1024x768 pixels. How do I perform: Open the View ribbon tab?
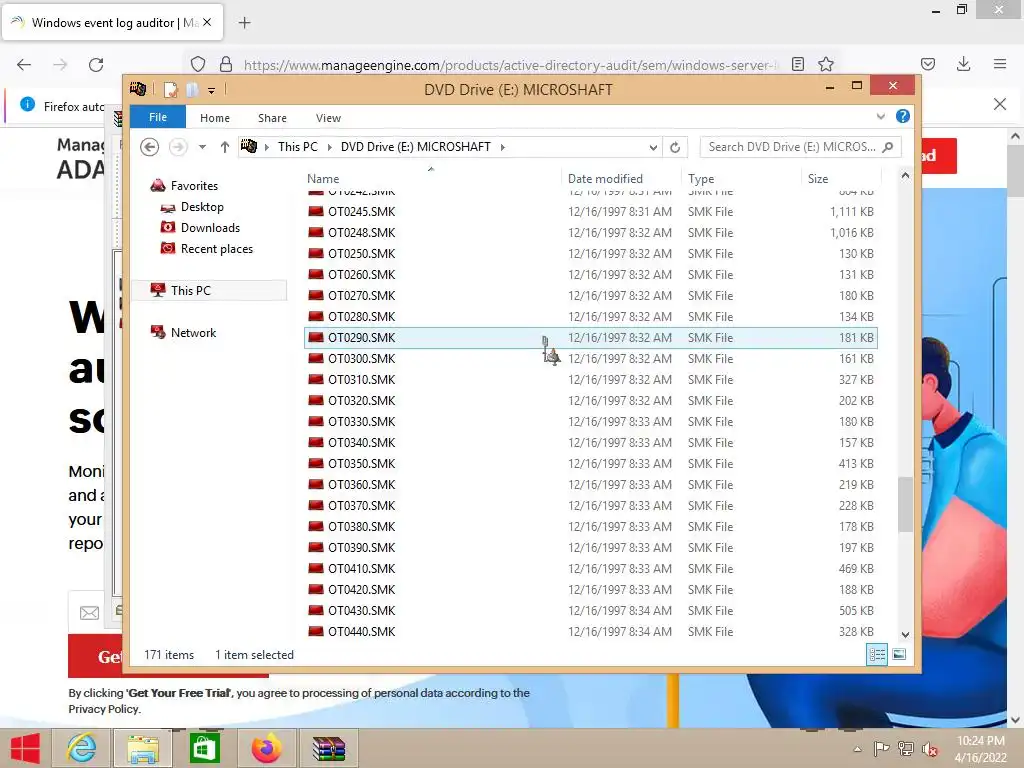tap(328, 118)
